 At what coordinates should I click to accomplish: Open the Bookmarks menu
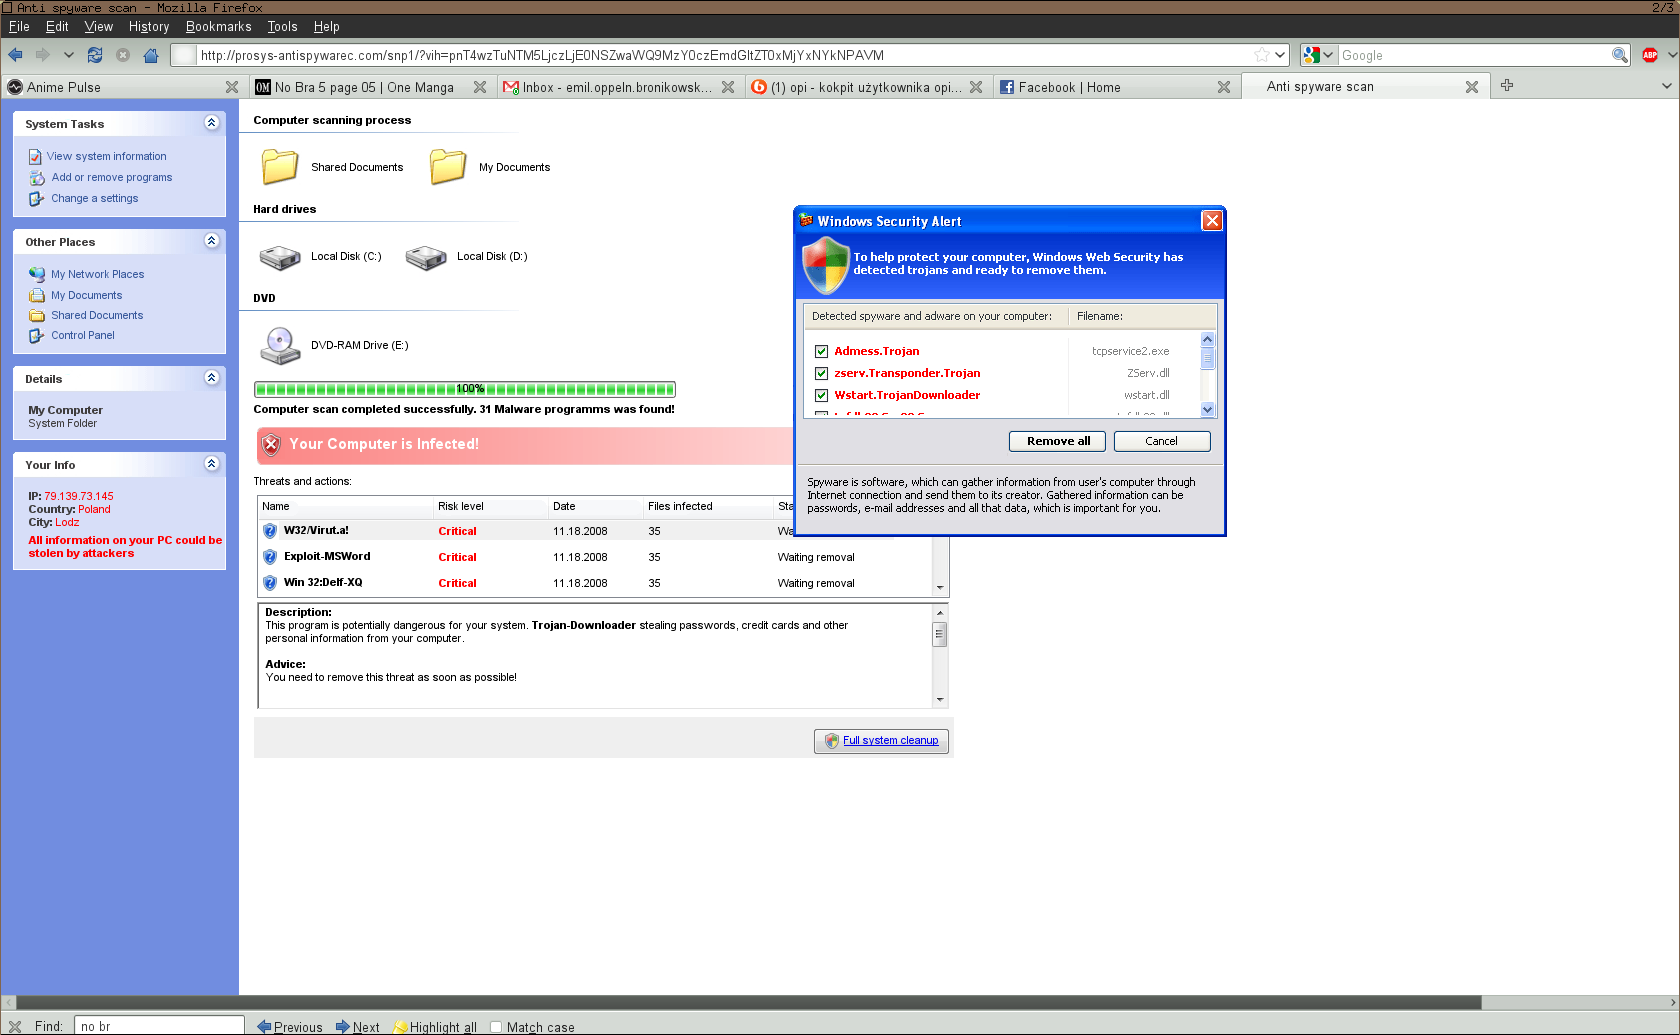[x=218, y=27]
